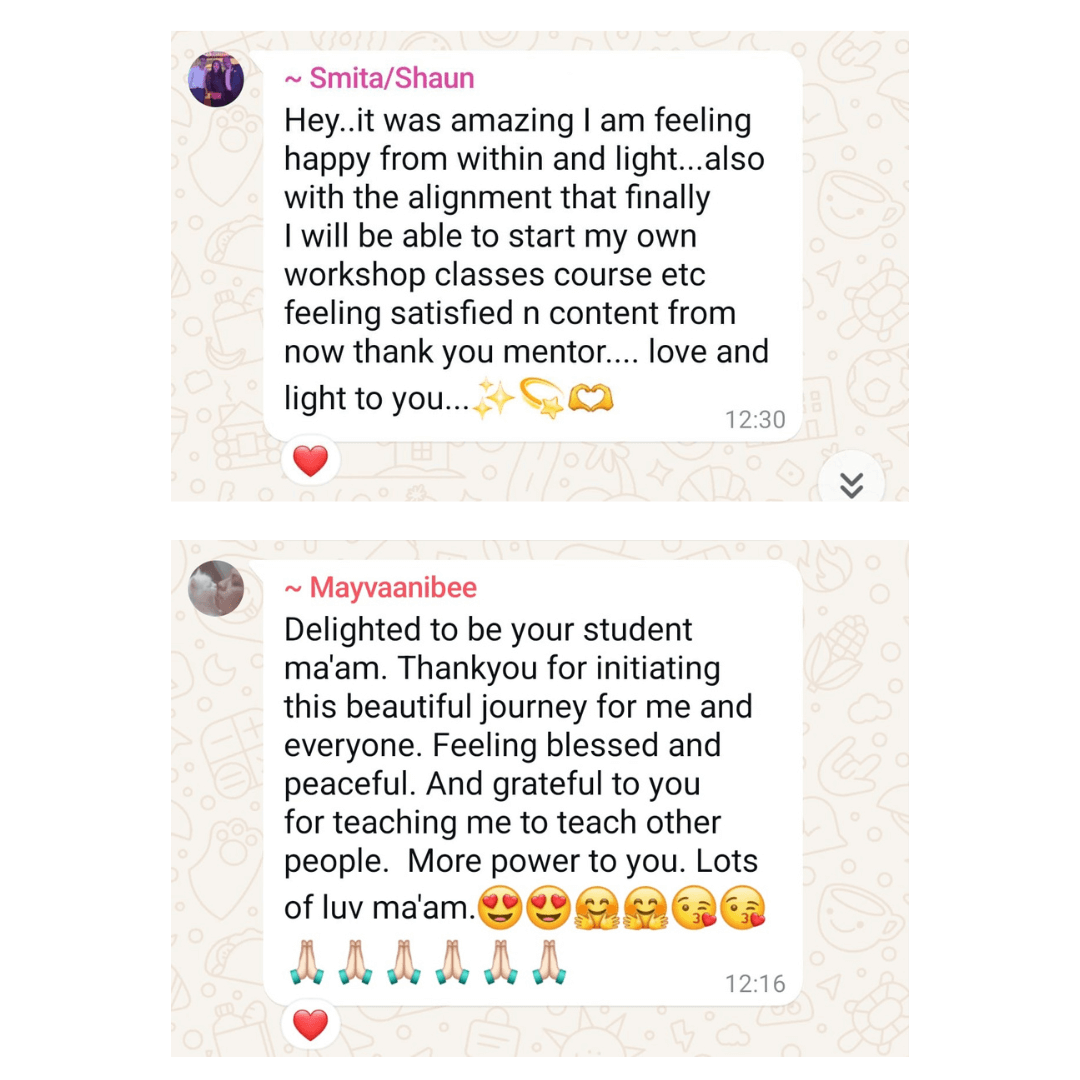This screenshot has width=1080, height=1080.
Task: Click the second heart-eyes emoji
Action: click(x=548, y=908)
